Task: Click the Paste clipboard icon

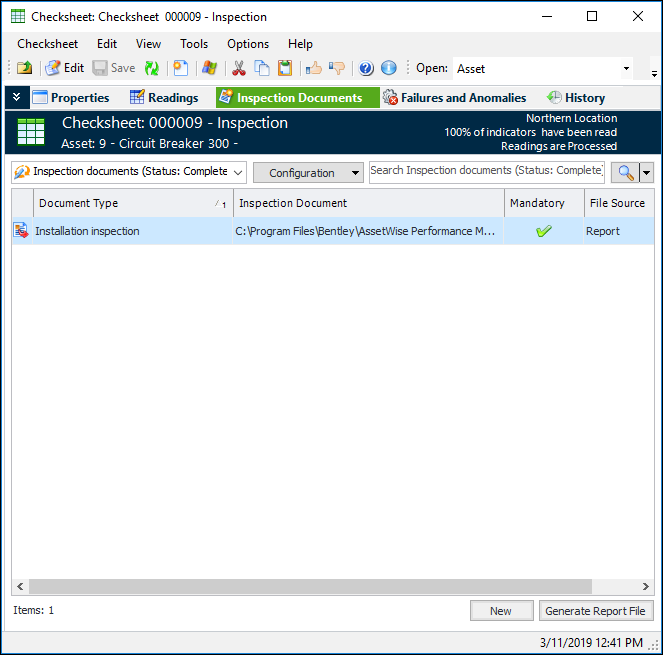Action: coord(285,68)
